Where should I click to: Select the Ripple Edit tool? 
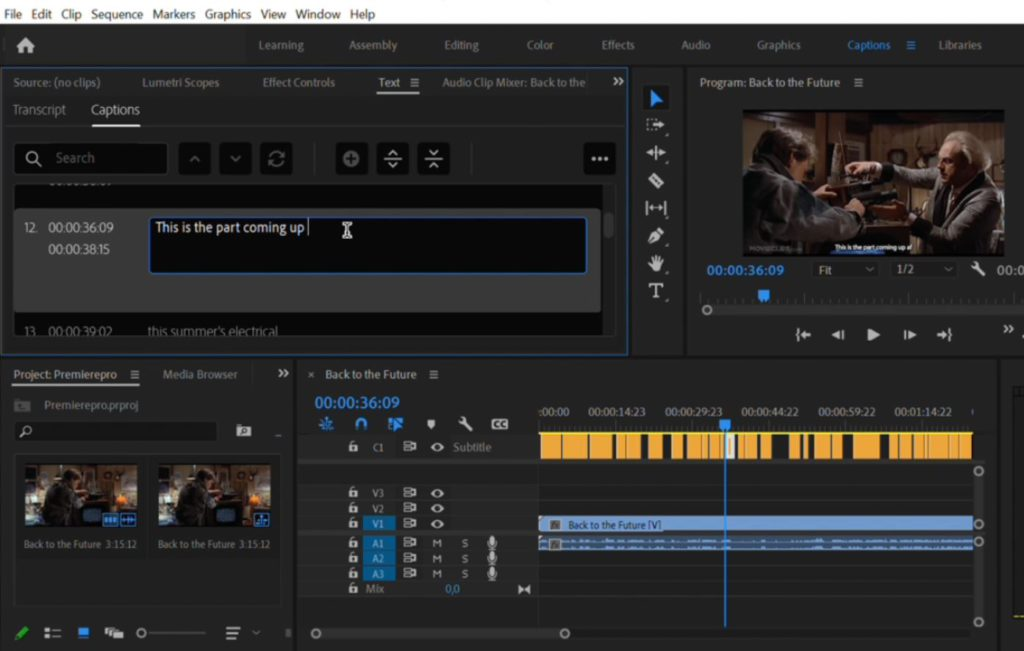656,153
